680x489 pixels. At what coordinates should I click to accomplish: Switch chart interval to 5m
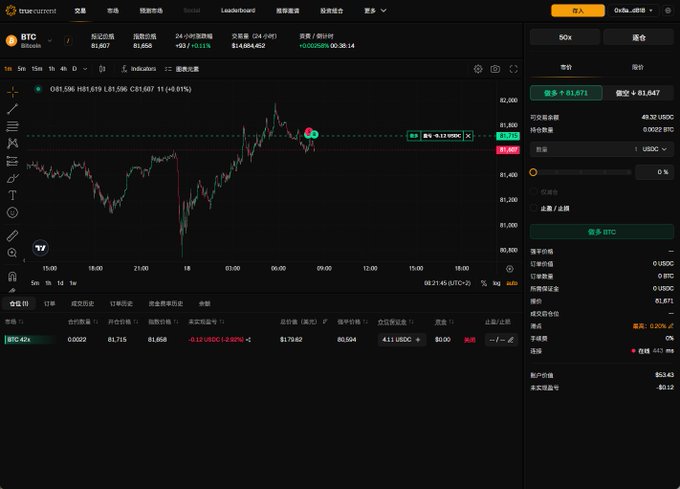point(22,69)
